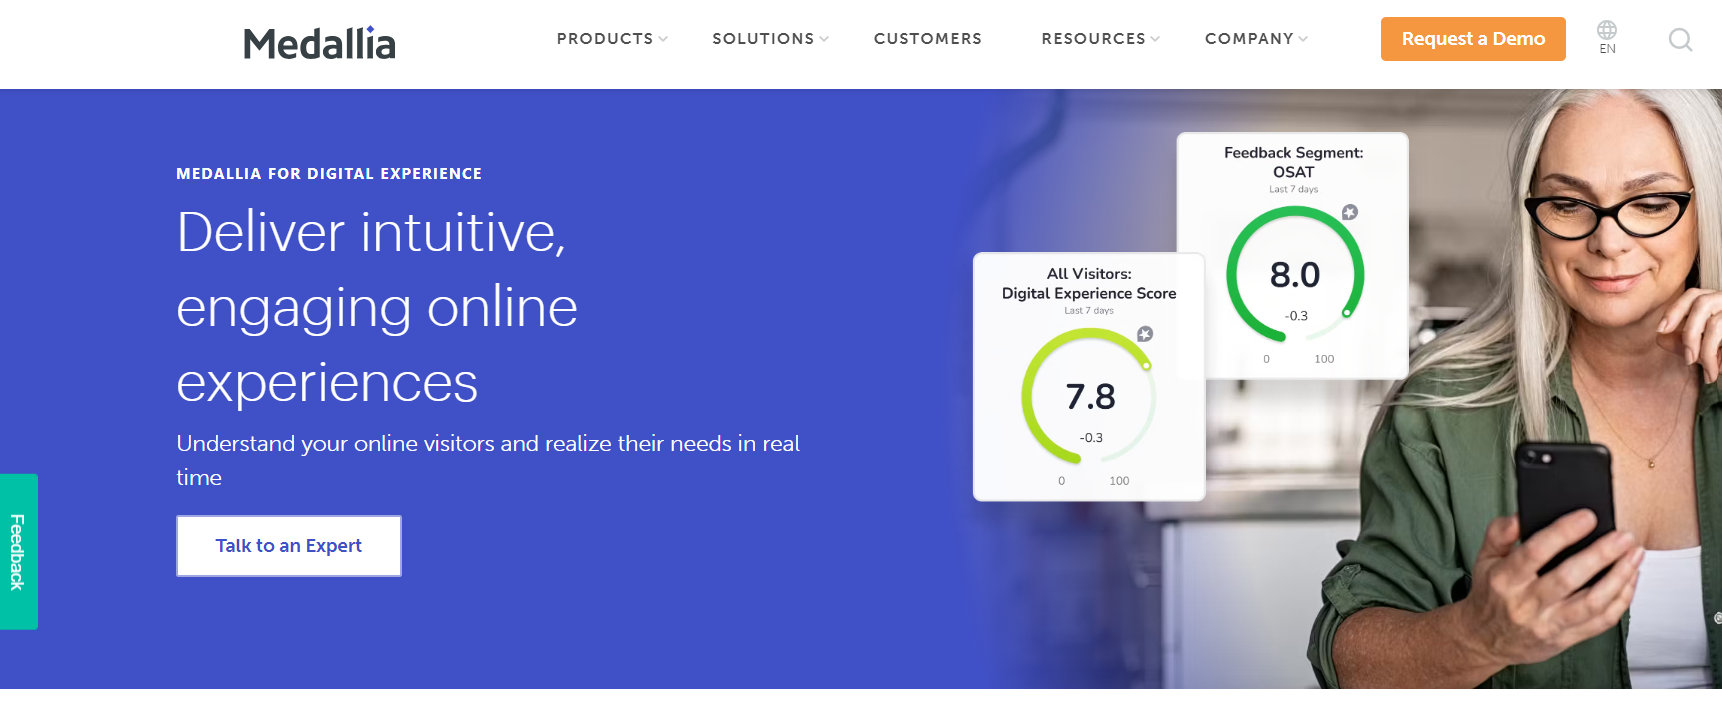Click the OSAT card pin icon

point(1350,212)
